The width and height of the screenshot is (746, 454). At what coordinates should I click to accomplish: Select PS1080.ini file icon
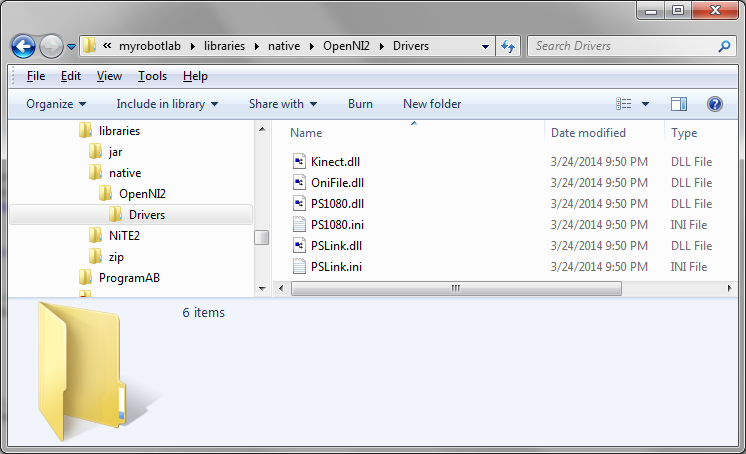299,224
